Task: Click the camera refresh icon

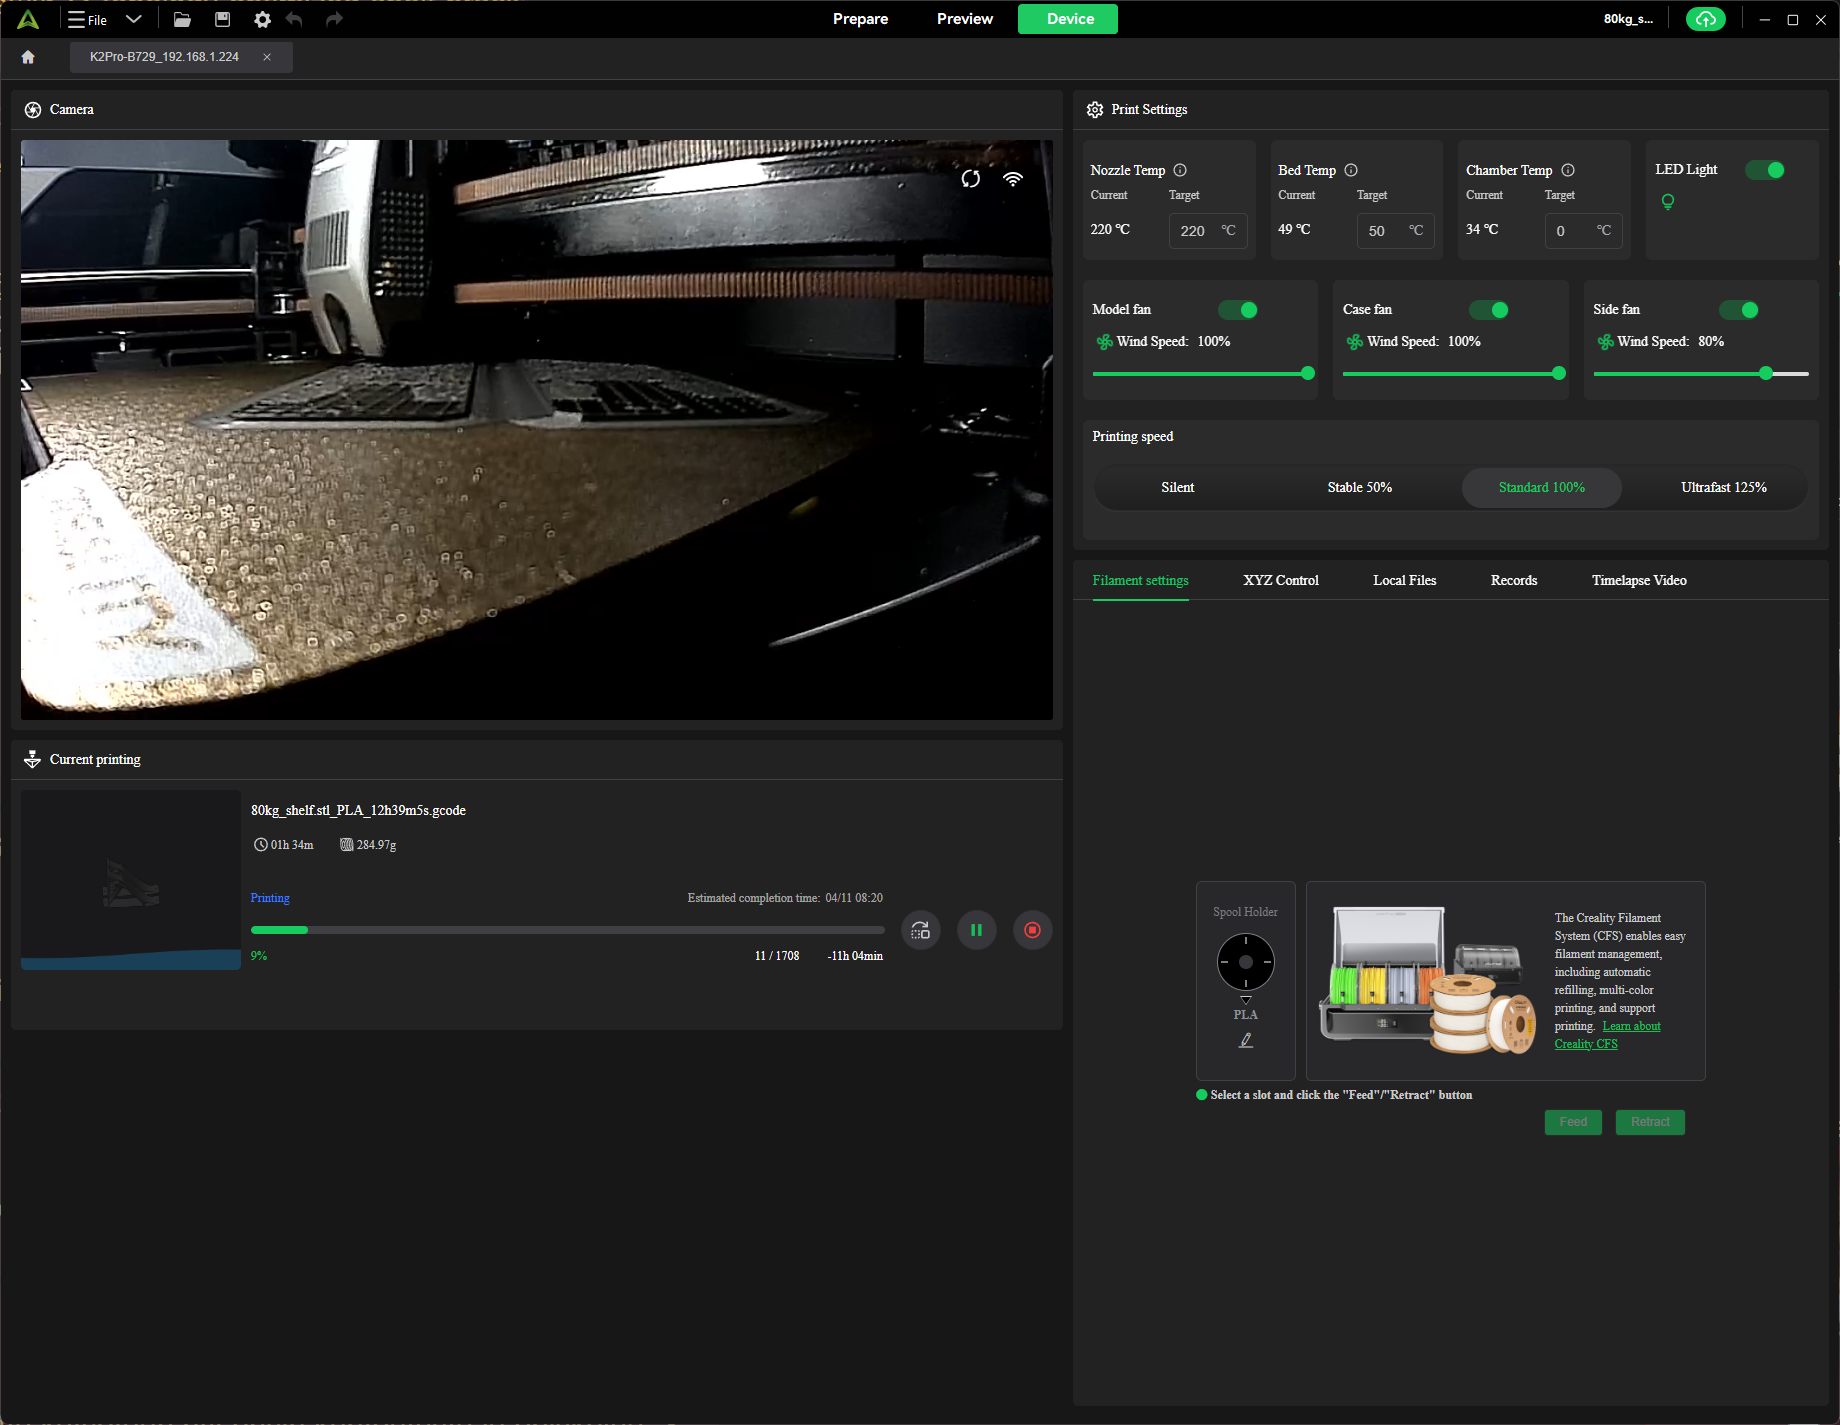Action: click(970, 179)
